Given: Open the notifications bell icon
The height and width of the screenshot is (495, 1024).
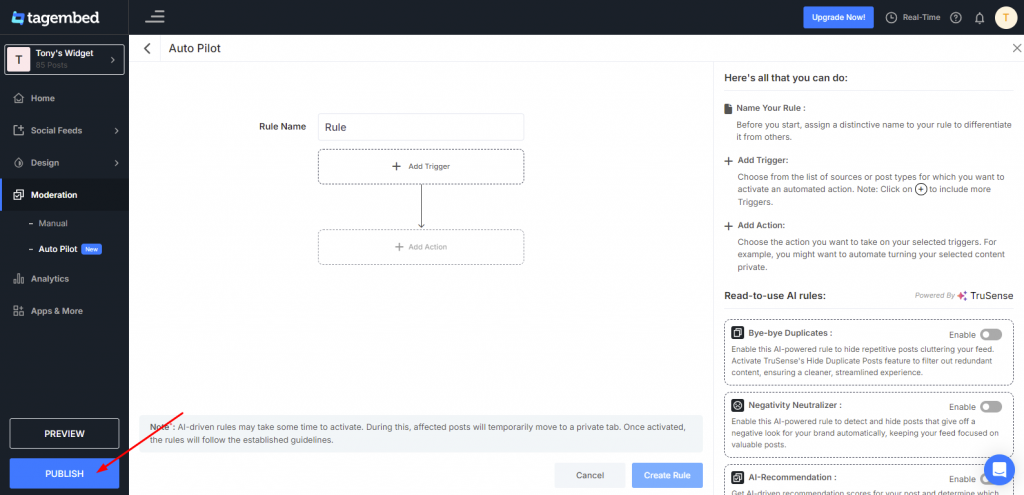Looking at the screenshot, I should [x=980, y=18].
